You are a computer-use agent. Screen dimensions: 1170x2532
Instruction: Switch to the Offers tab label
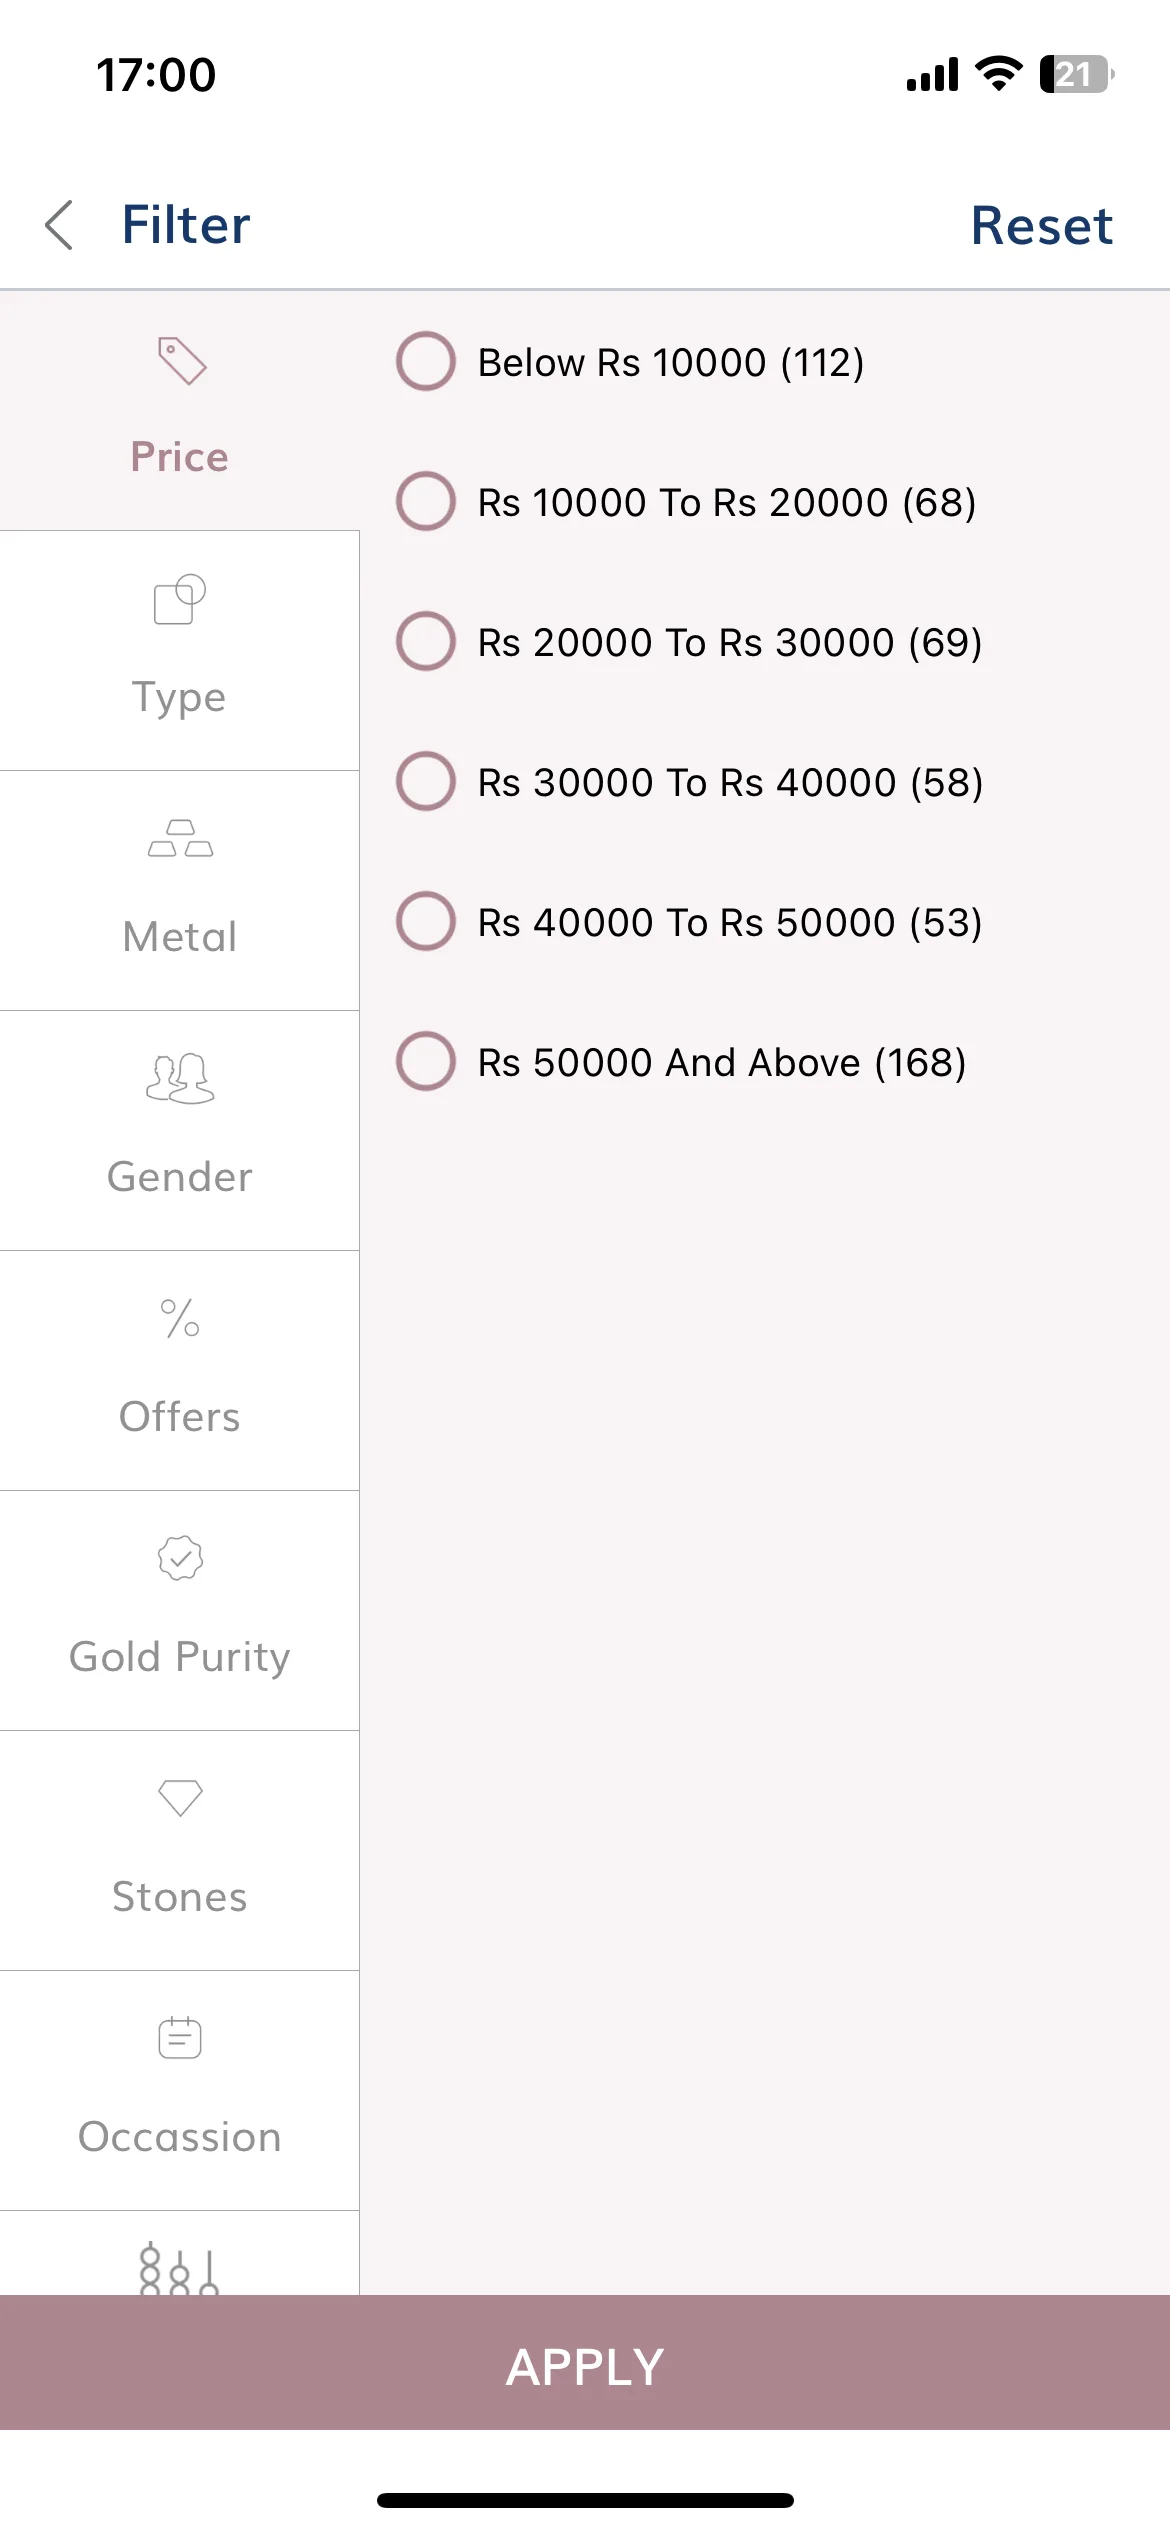(x=180, y=1417)
